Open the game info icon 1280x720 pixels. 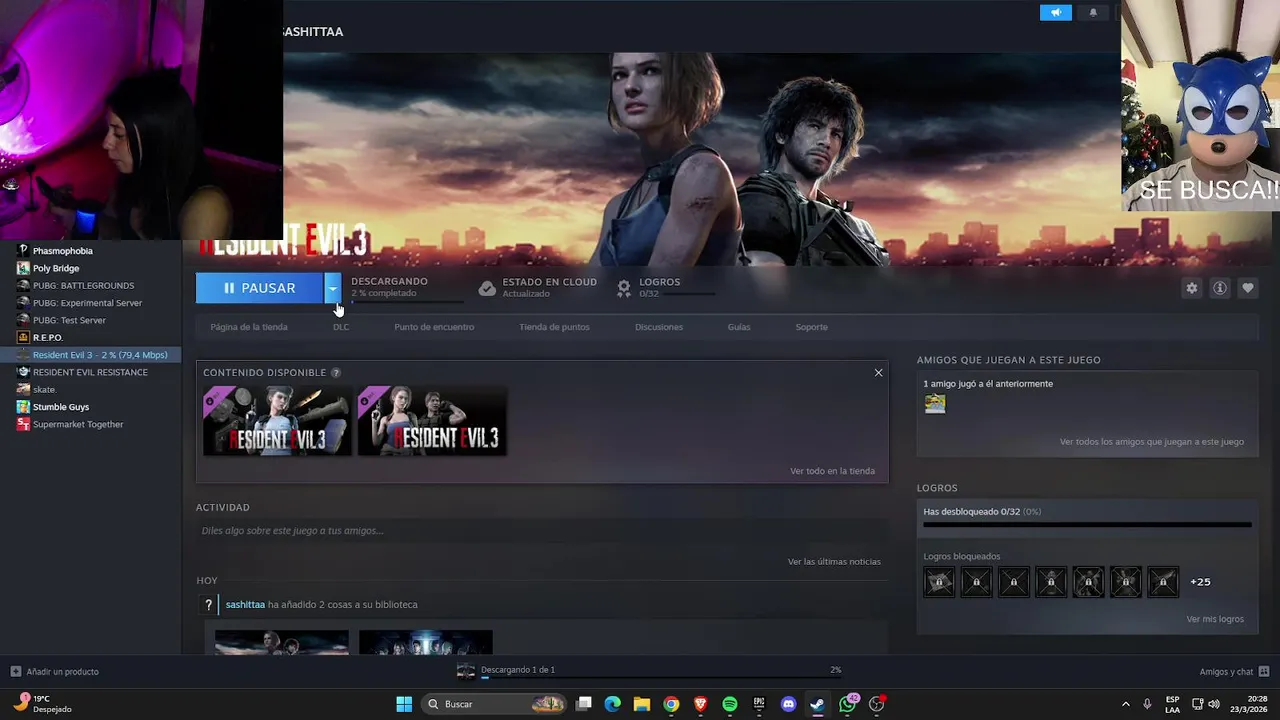1220,288
